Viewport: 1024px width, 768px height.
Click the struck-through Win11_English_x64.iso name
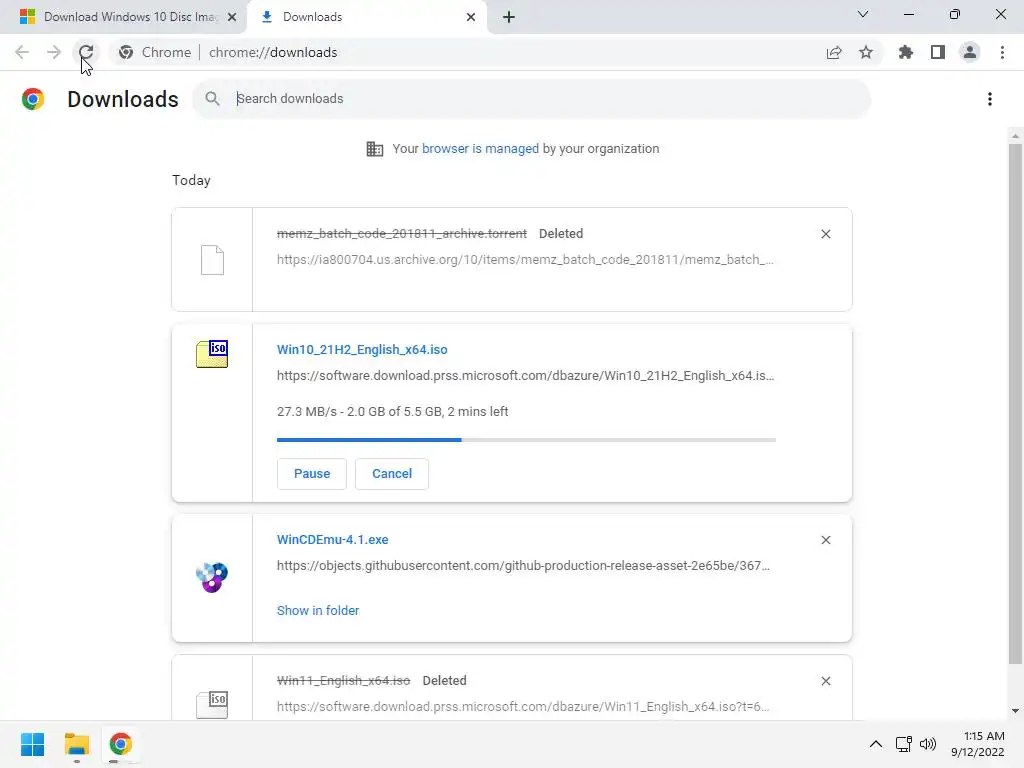(x=344, y=680)
